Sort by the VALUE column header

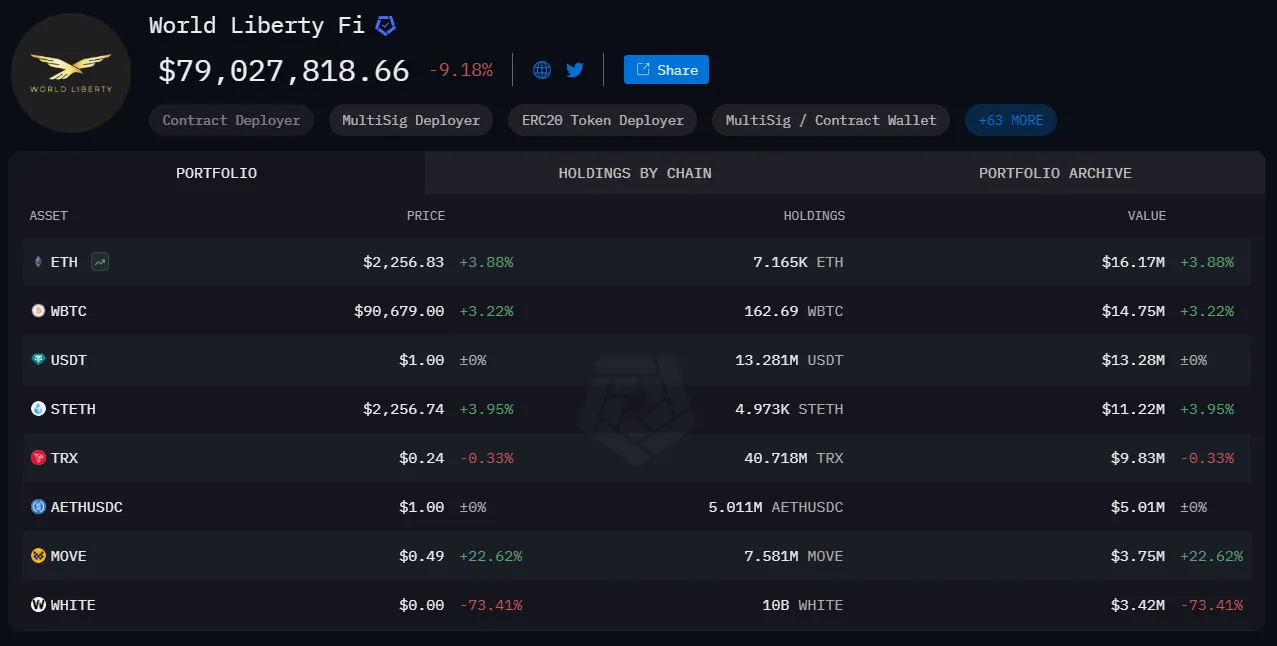pyautogui.click(x=1146, y=215)
